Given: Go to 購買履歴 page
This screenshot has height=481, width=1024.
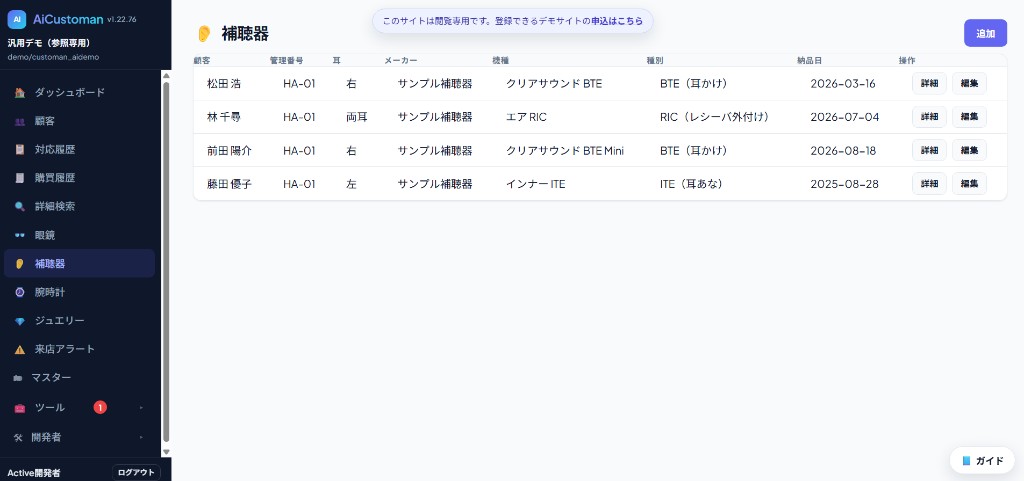Looking at the screenshot, I should (79, 178).
